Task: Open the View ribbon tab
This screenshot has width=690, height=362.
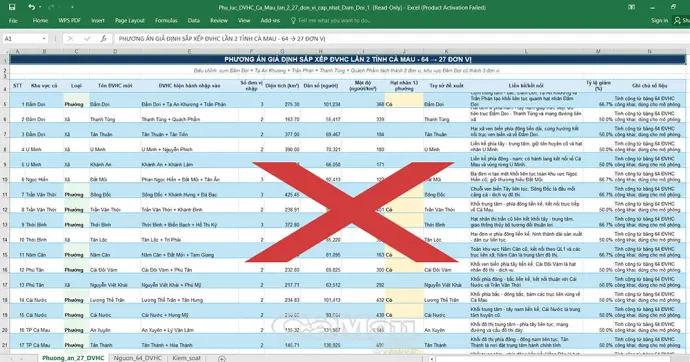Action: click(244, 20)
